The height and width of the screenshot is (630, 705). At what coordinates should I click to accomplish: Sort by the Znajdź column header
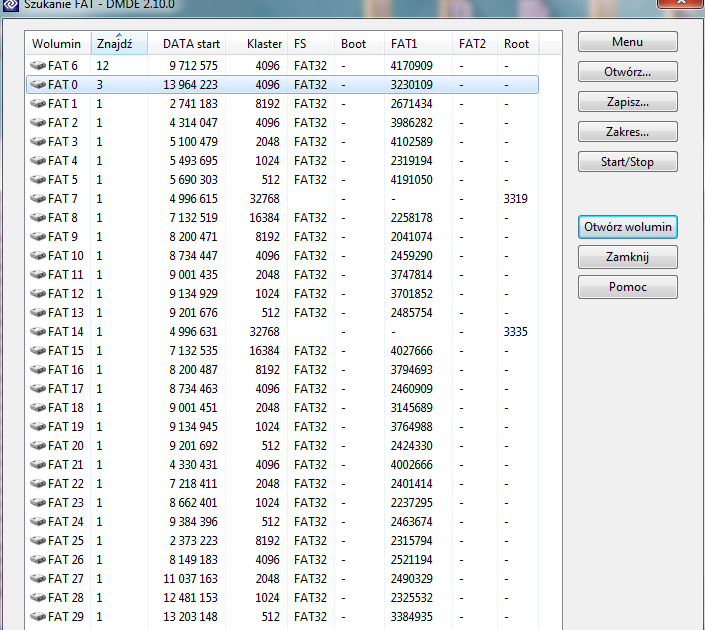coord(119,44)
